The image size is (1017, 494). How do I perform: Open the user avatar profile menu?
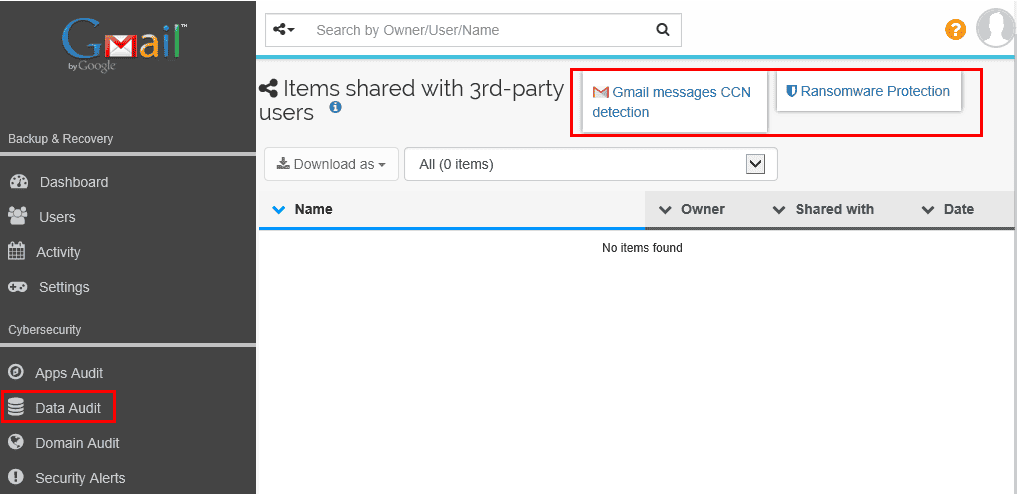pyautogui.click(x=996, y=29)
